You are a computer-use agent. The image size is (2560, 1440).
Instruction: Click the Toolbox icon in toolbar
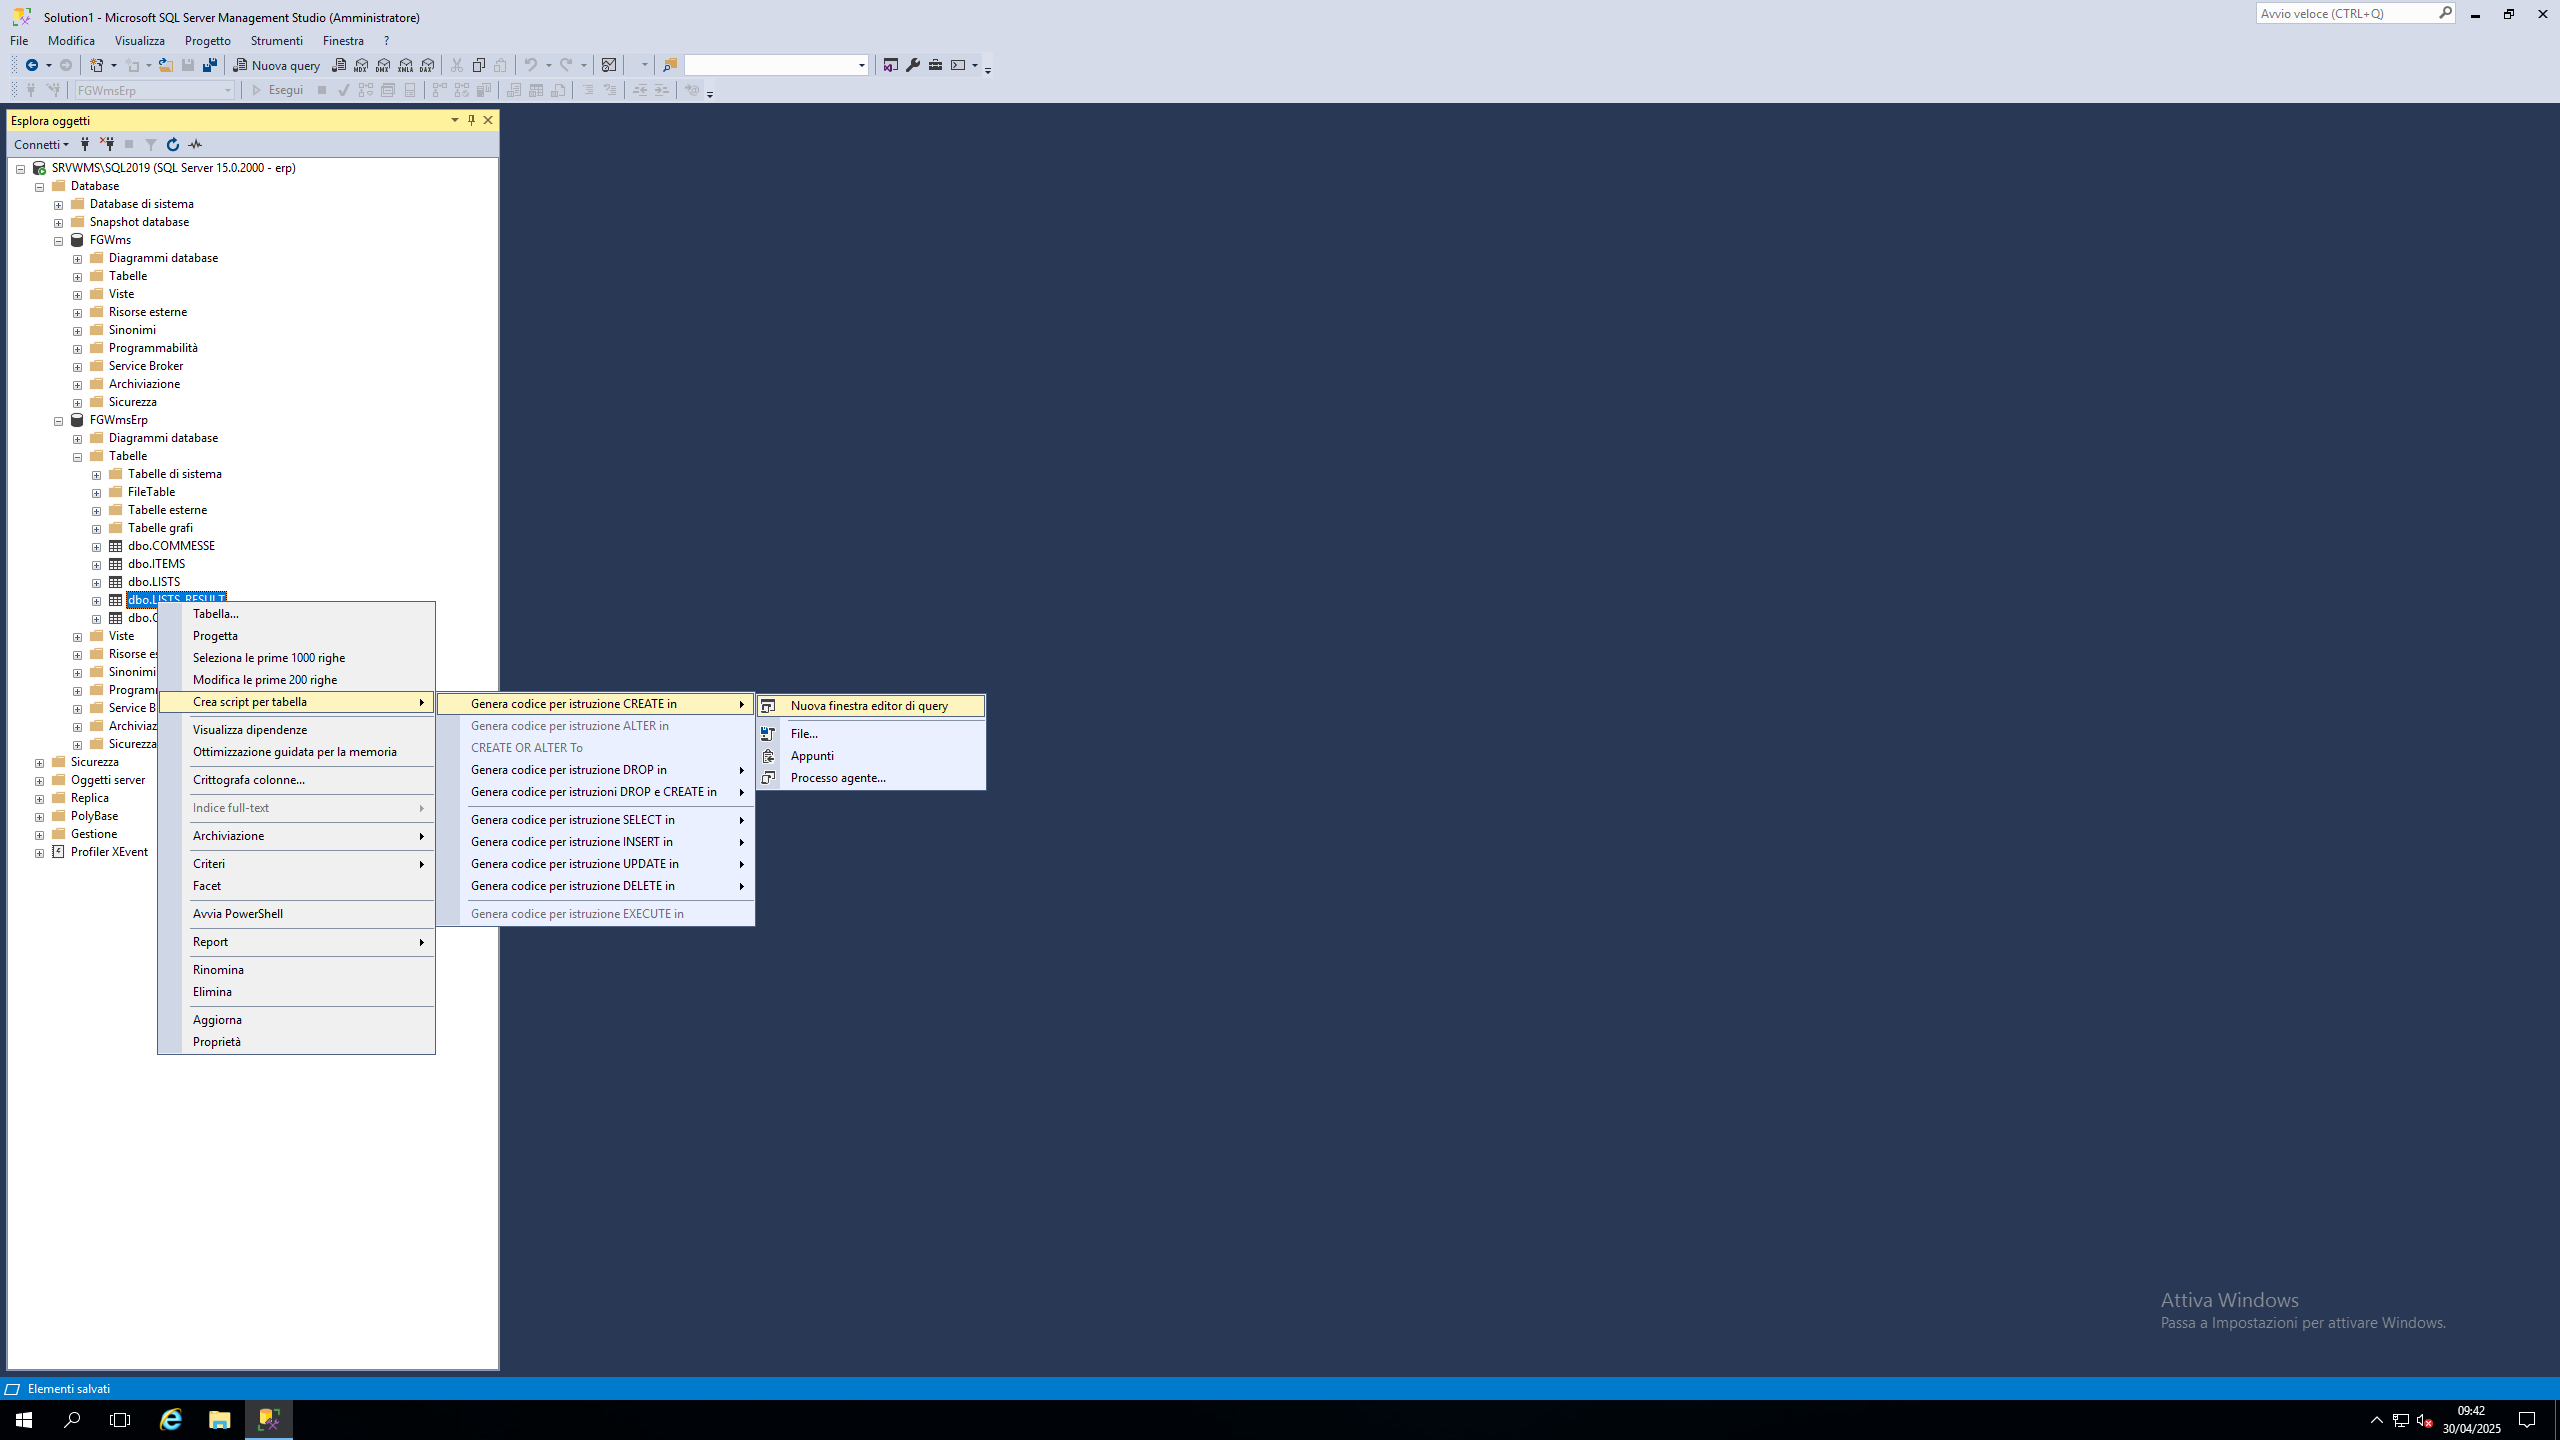click(935, 65)
